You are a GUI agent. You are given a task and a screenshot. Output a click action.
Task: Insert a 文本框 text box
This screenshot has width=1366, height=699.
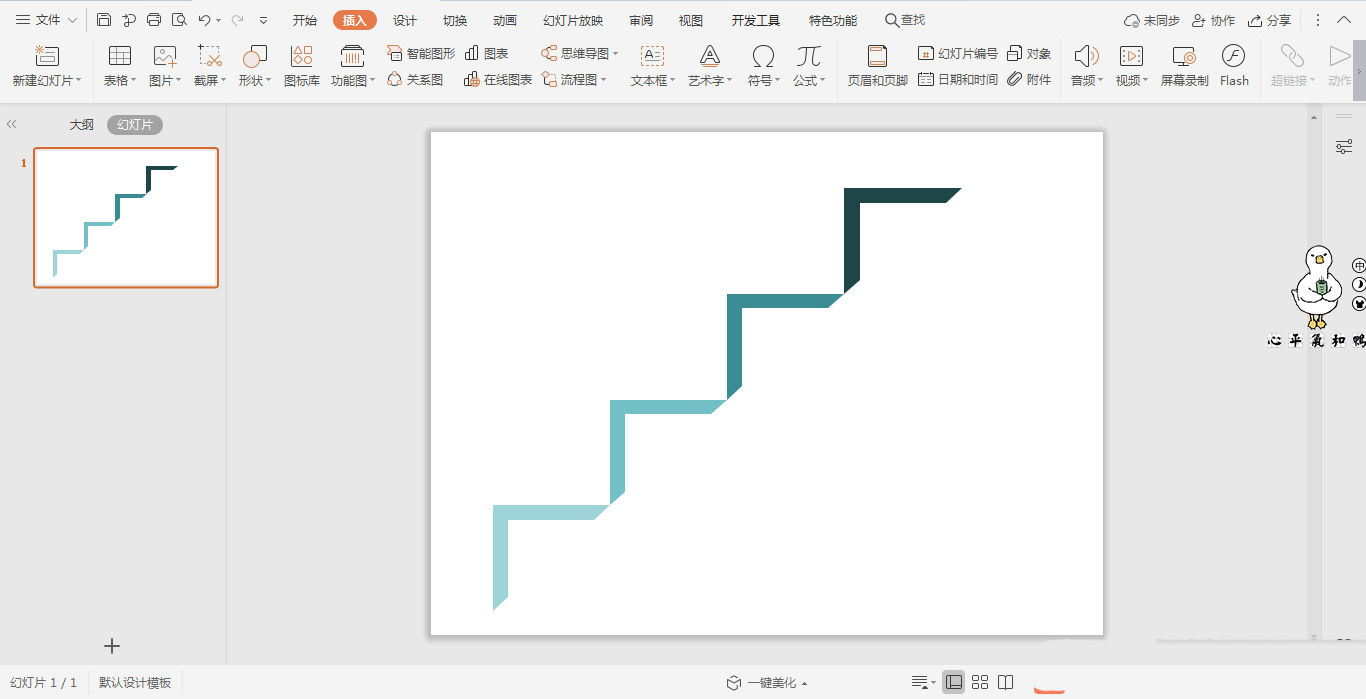pyautogui.click(x=653, y=66)
